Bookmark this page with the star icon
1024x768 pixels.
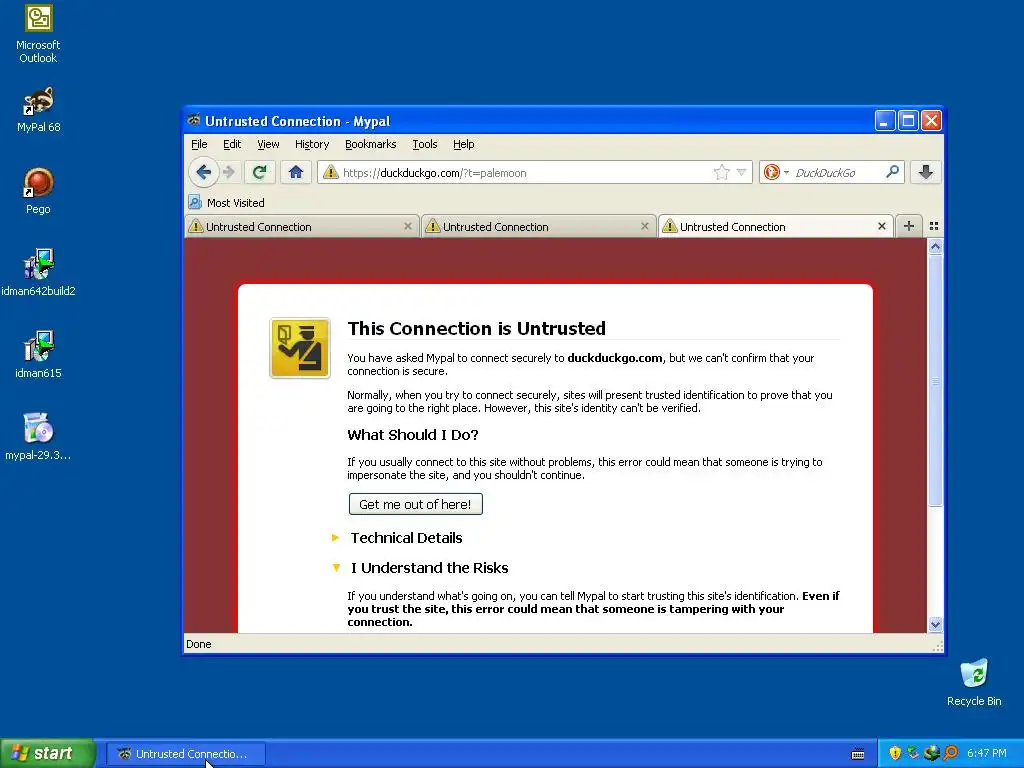[x=721, y=172]
